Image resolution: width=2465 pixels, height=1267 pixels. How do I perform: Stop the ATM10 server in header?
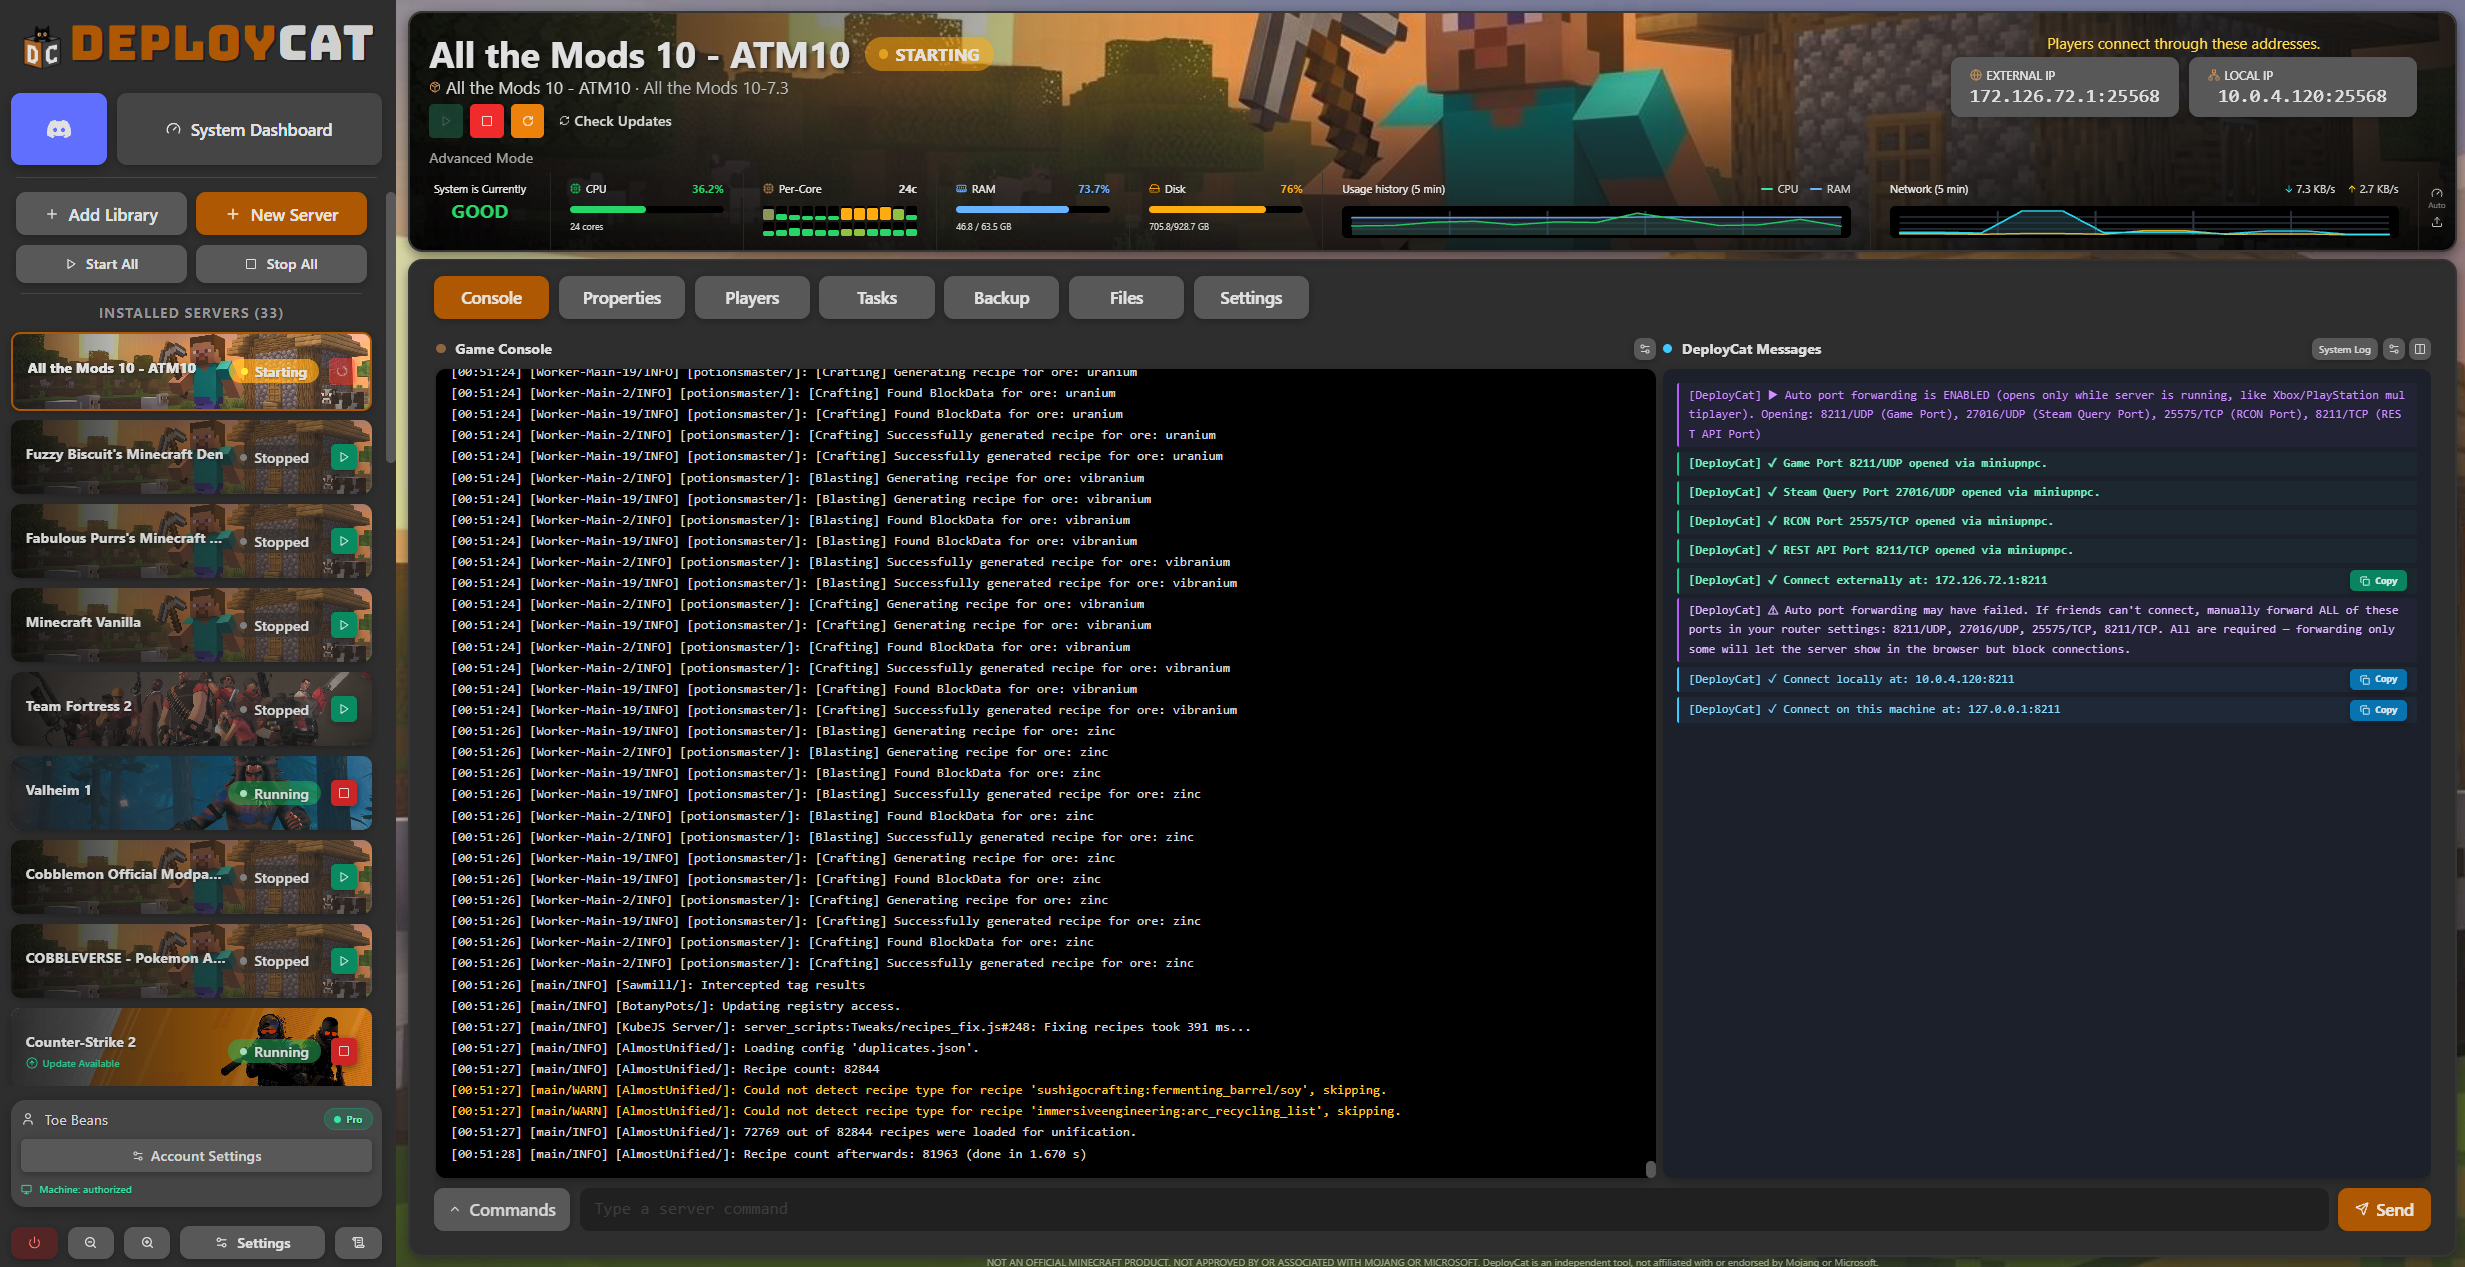click(x=487, y=121)
